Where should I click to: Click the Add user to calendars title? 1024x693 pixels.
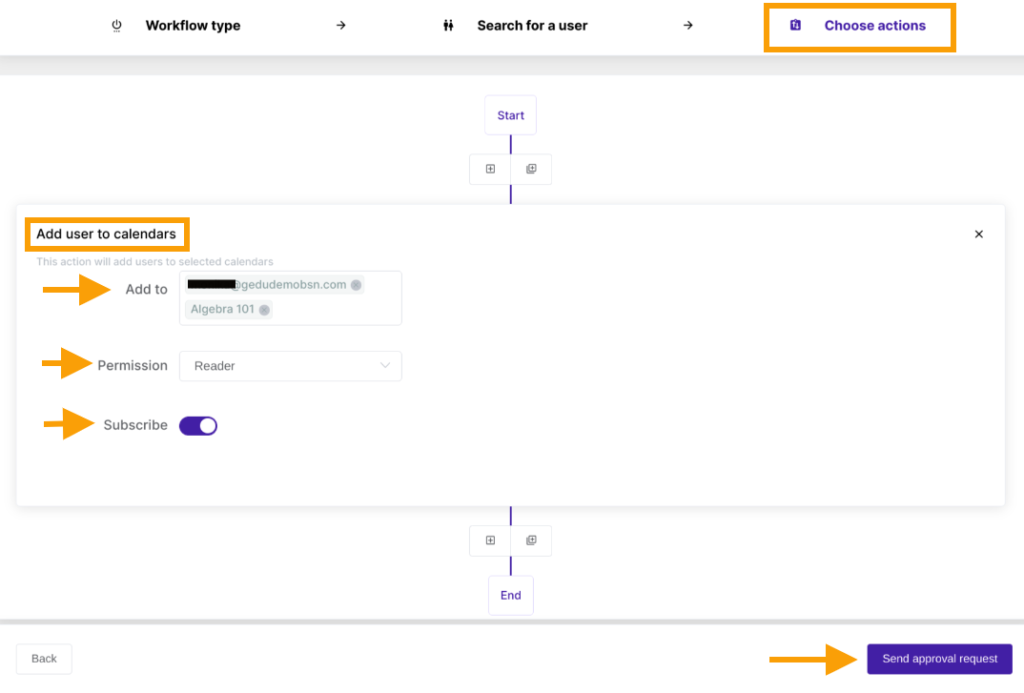point(106,234)
